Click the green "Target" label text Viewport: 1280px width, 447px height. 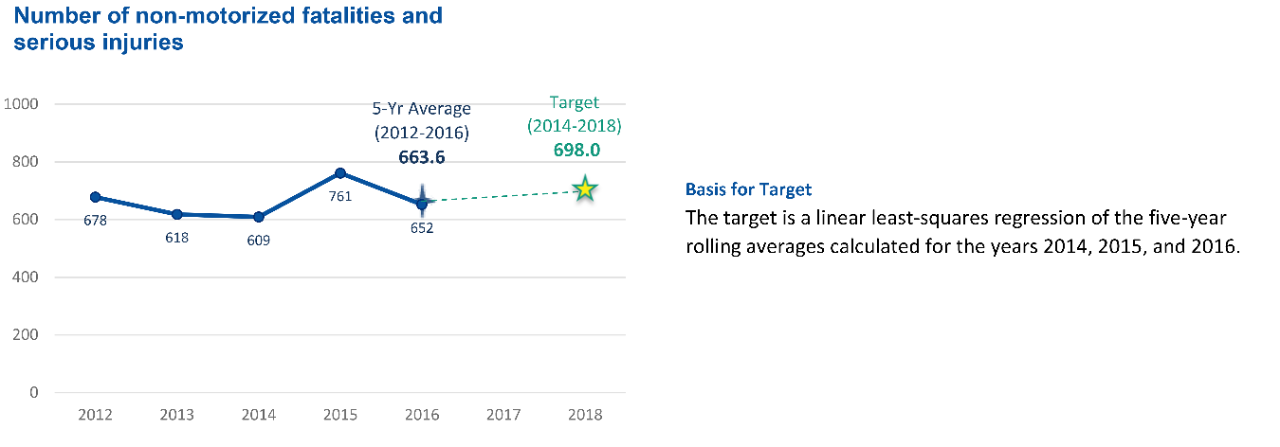coord(574,102)
